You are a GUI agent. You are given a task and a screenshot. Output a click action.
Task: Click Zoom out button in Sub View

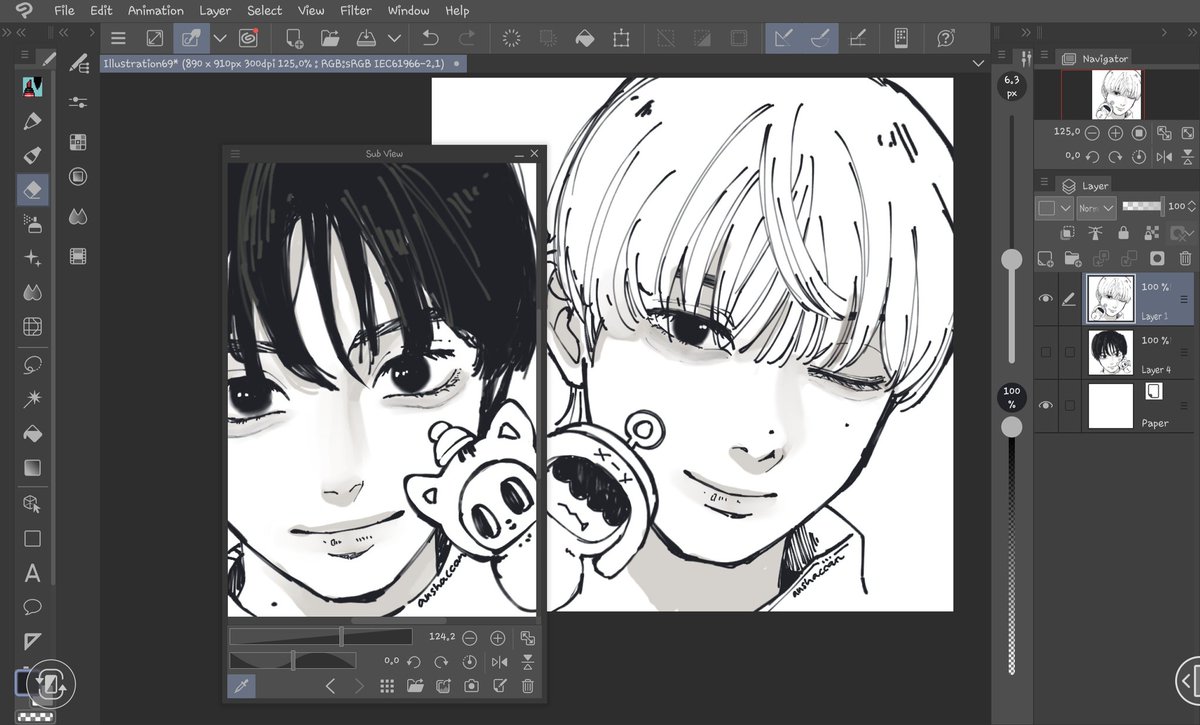tap(470, 637)
